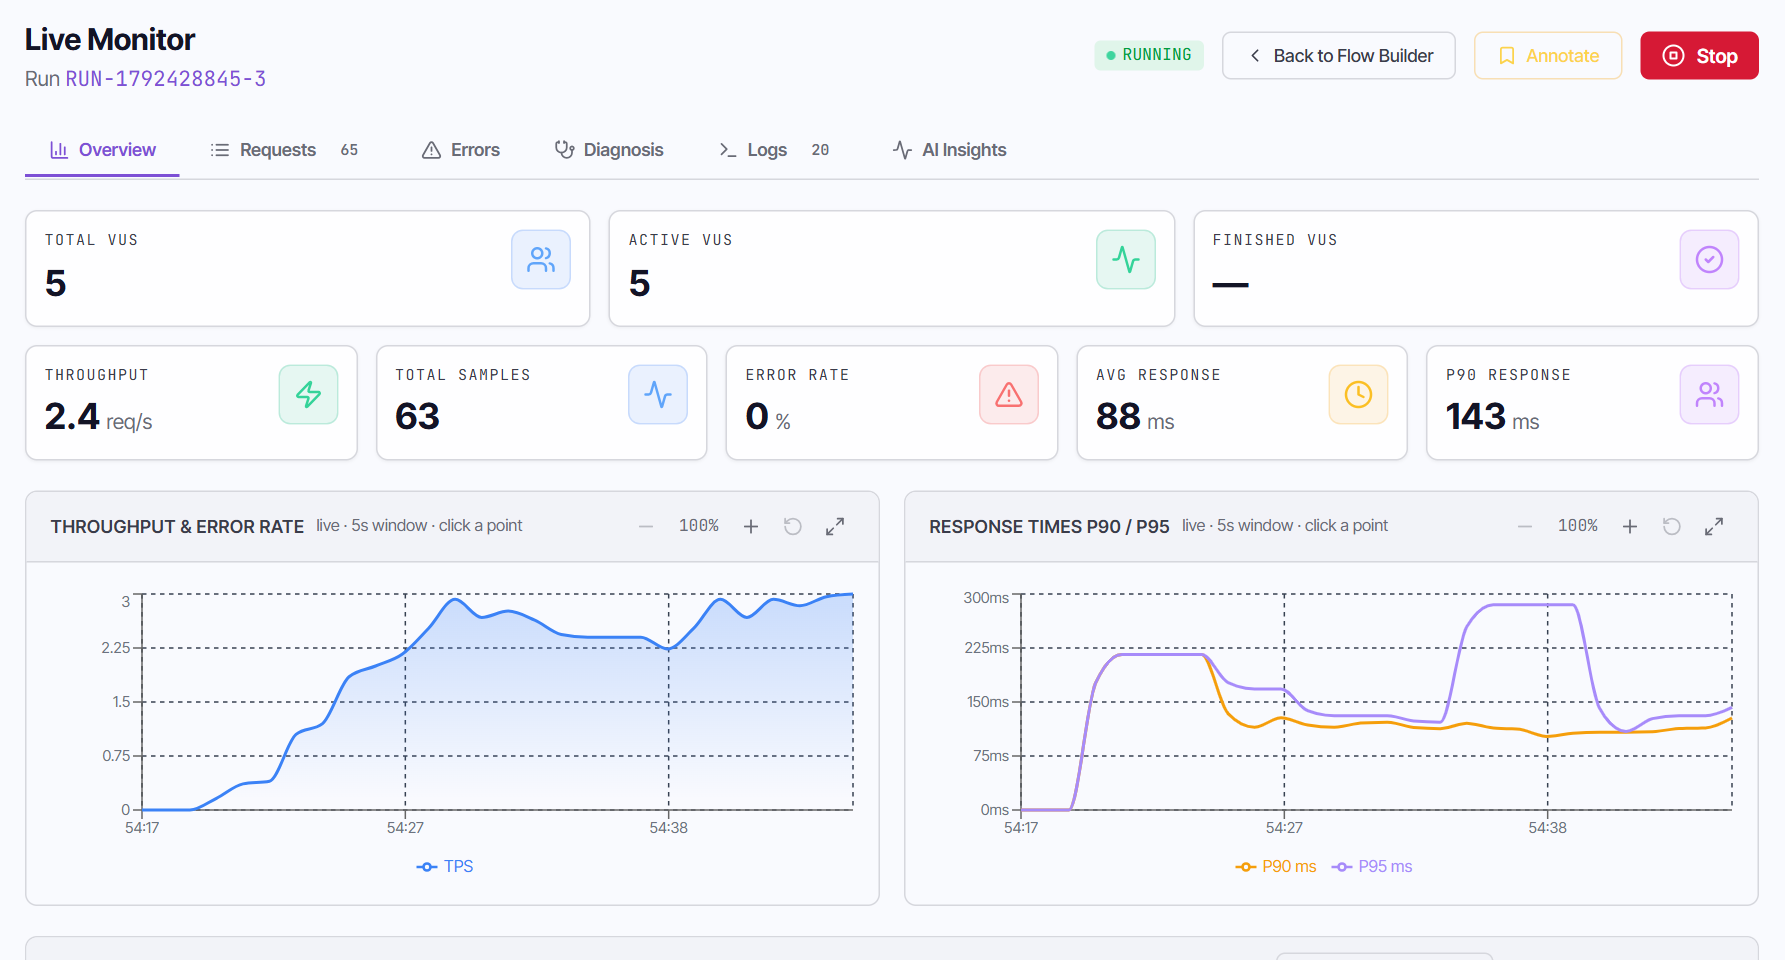The image size is (1785, 960).
Task: Reset zoom on the Throughput chart
Action: tap(793, 526)
